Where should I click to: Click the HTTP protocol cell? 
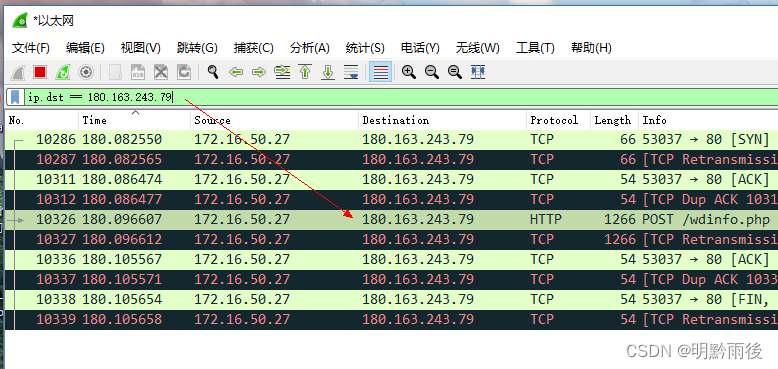pyautogui.click(x=546, y=219)
